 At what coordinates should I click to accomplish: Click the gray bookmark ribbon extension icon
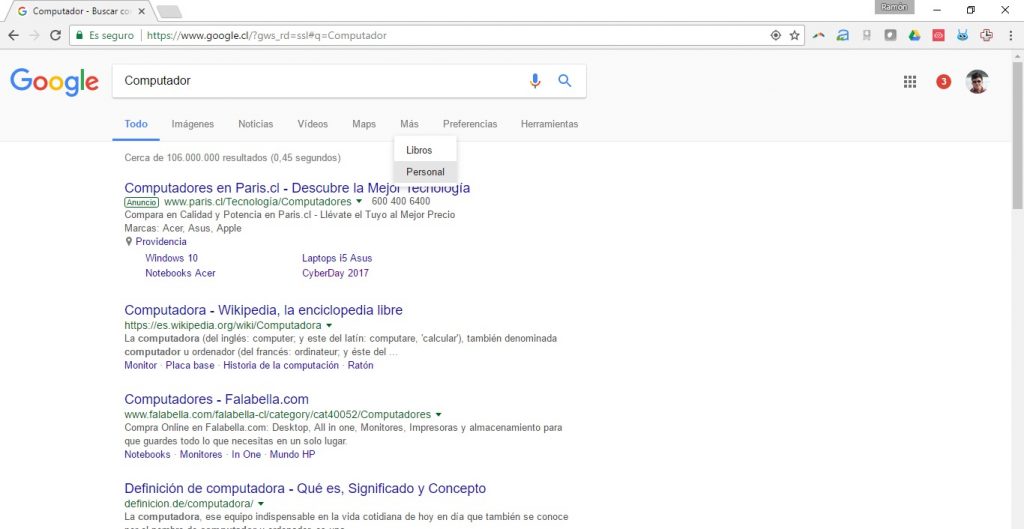pyautogui.click(x=867, y=36)
